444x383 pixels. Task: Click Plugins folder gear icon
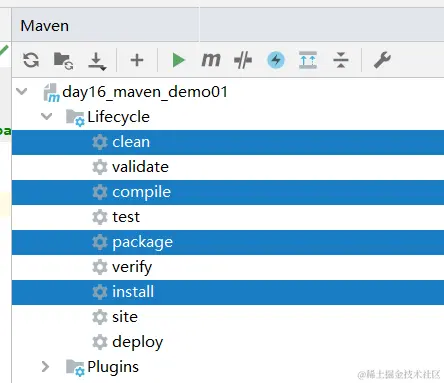pyautogui.click(x=75, y=368)
